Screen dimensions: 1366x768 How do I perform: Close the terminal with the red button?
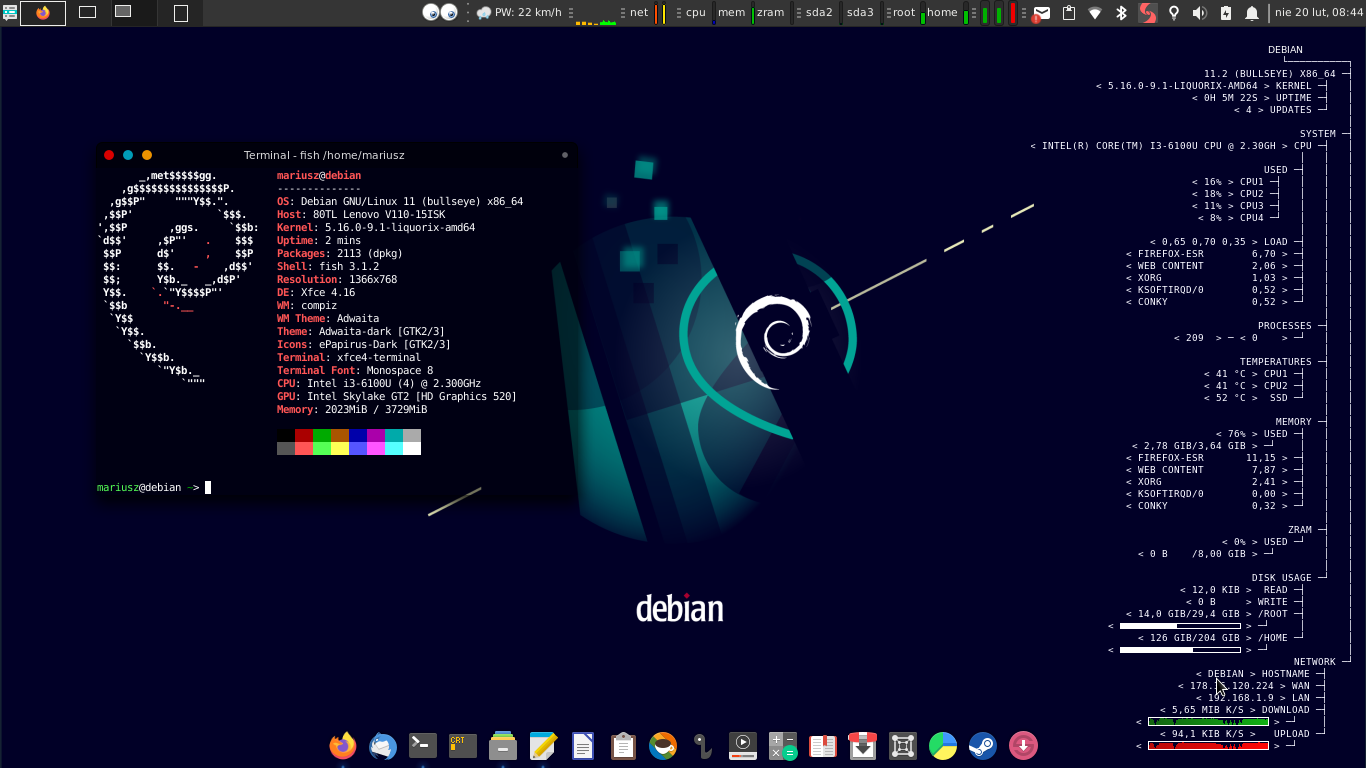109,155
